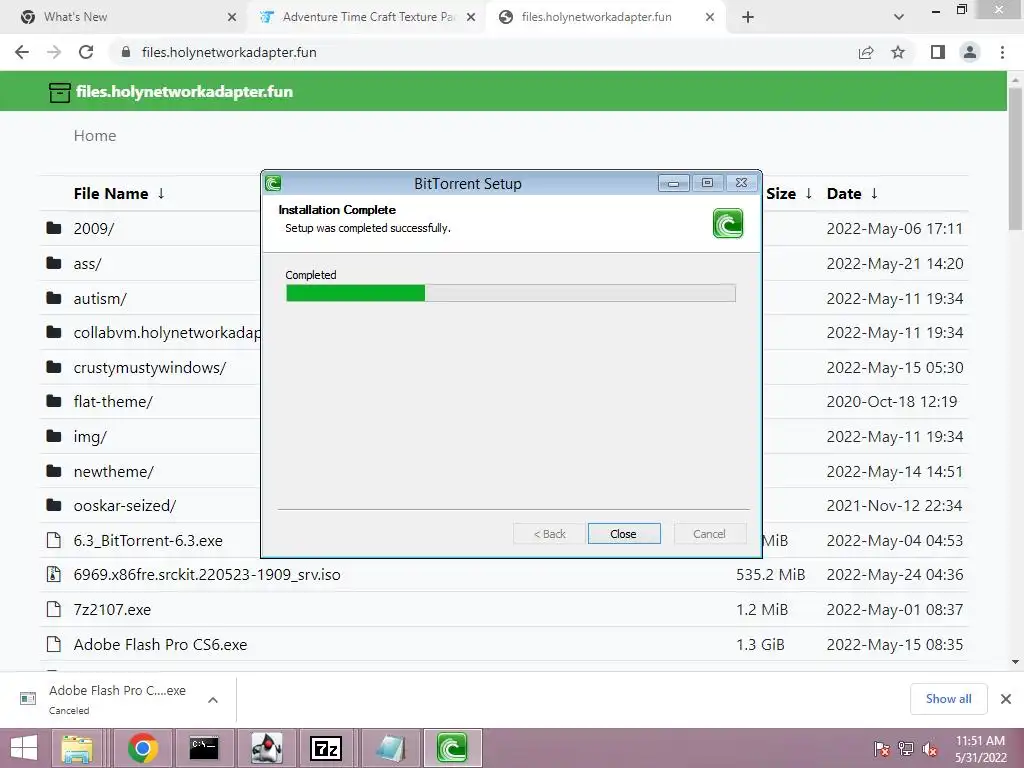Click the share page icon in address bar
This screenshot has width=1024, height=768.
point(866,52)
